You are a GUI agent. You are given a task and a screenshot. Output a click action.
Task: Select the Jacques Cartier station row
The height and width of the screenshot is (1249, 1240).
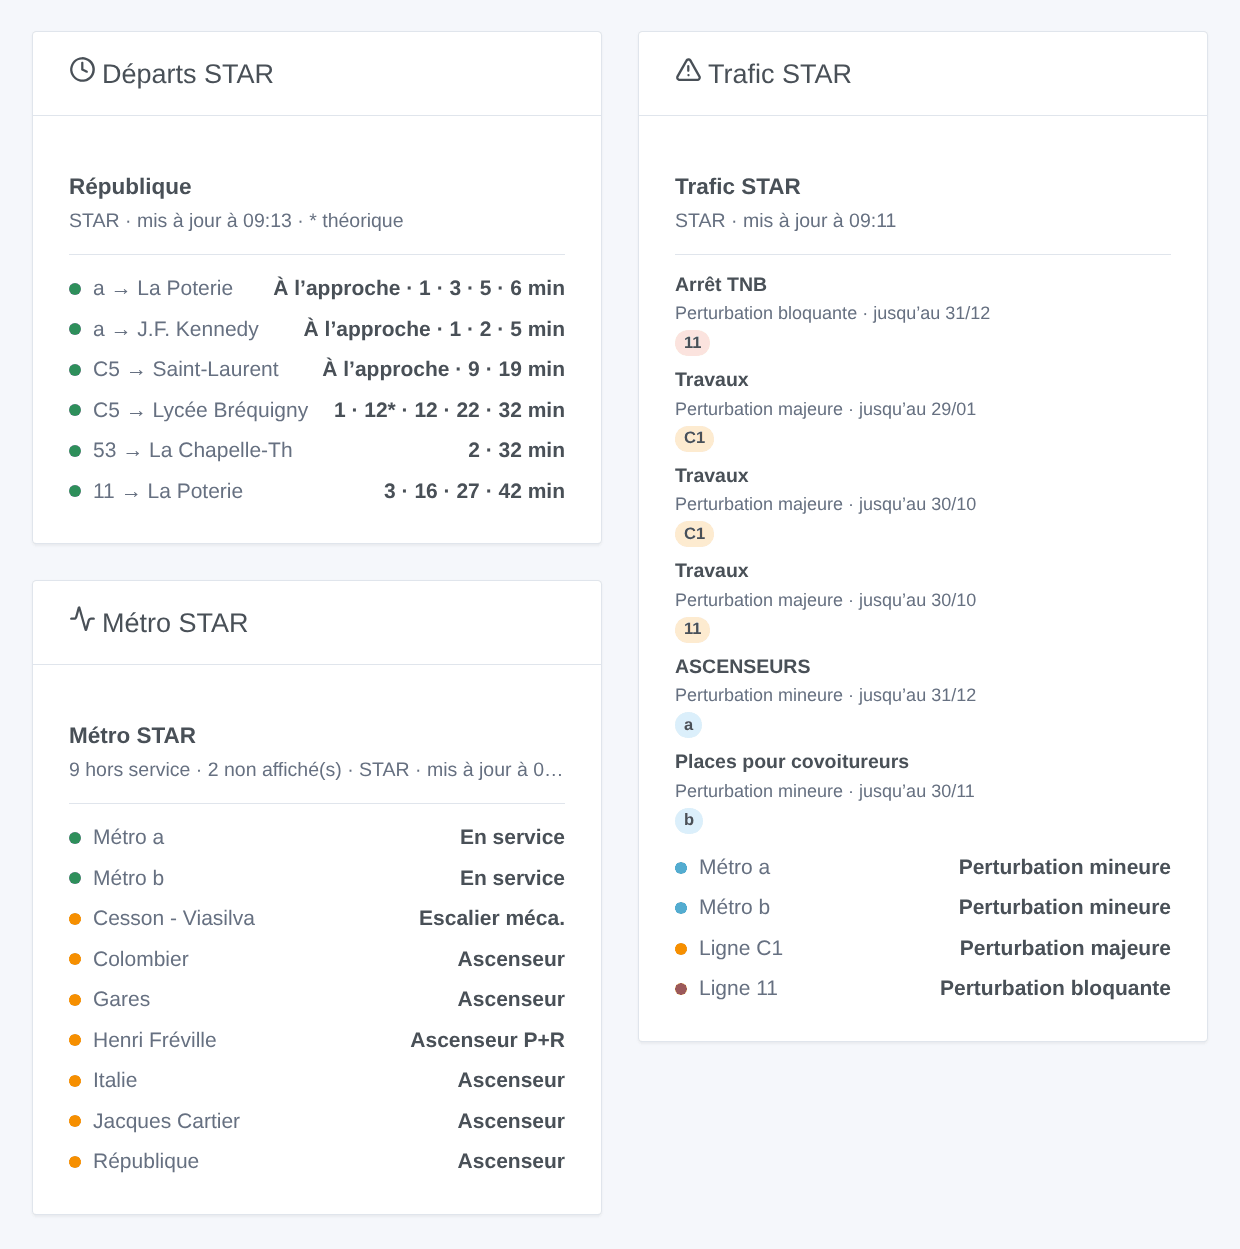pos(317,1121)
